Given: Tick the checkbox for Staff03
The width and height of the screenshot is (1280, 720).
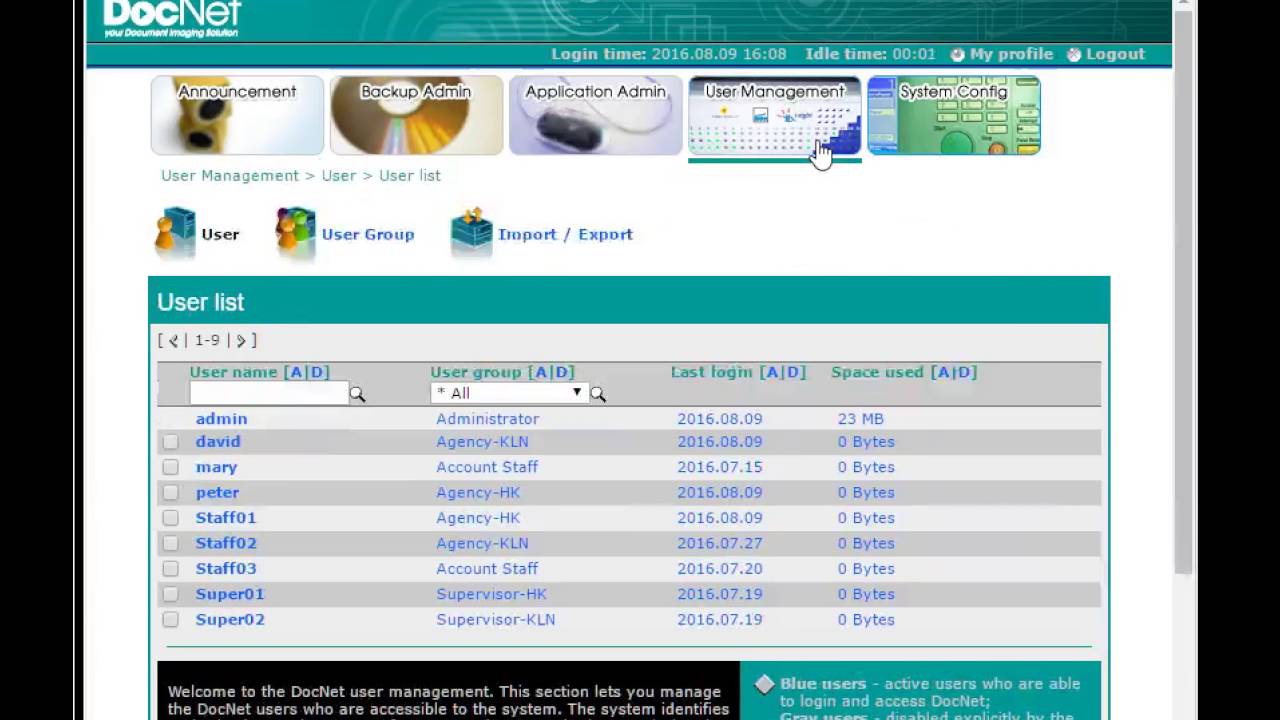Looking at the screenshot, I should (x=170, y=569).
